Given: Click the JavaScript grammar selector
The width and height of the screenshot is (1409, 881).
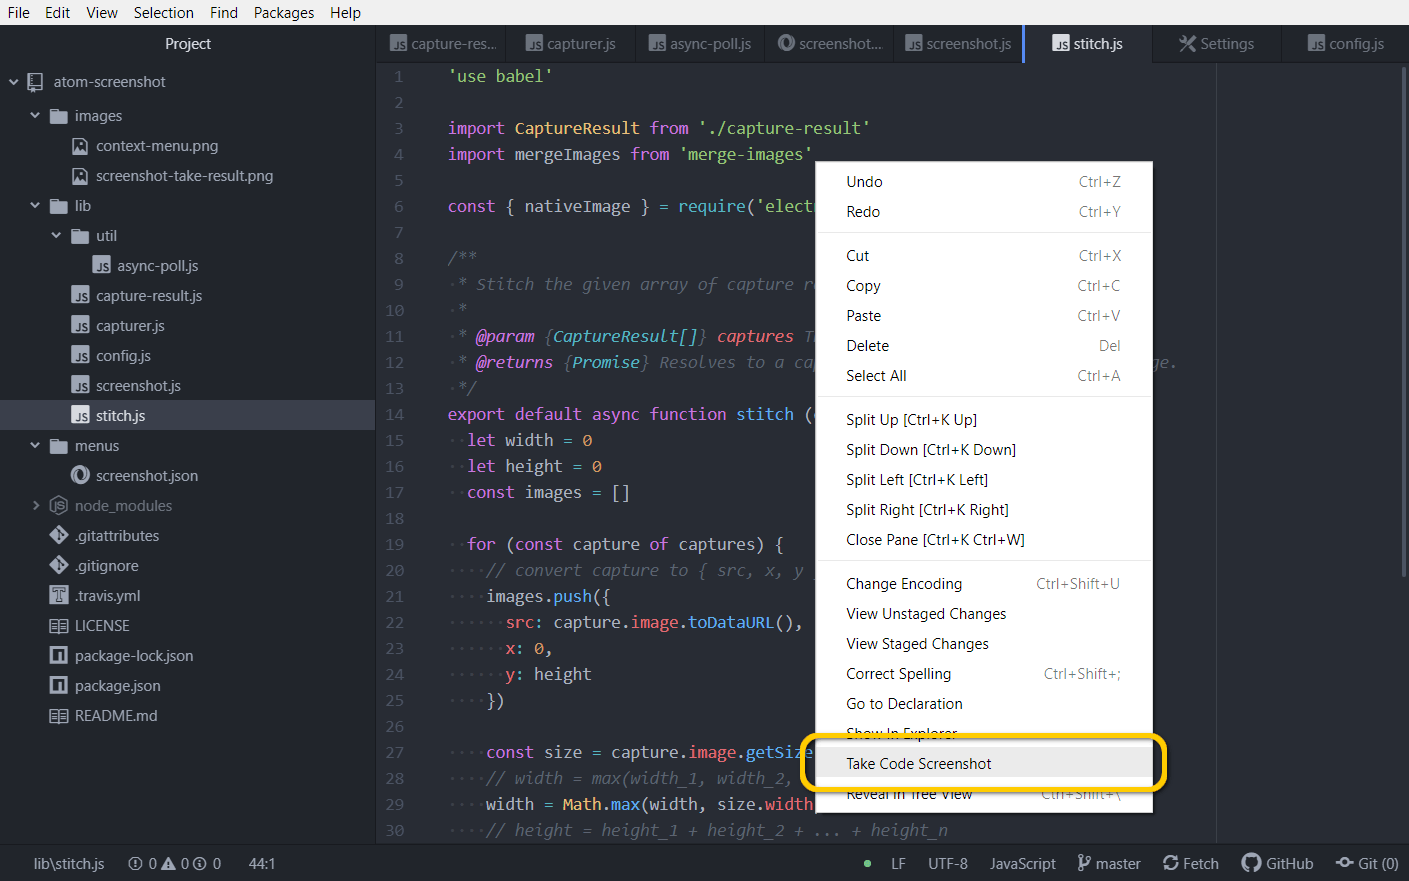Looking at the screenshot, I should tap(1022, 863).
